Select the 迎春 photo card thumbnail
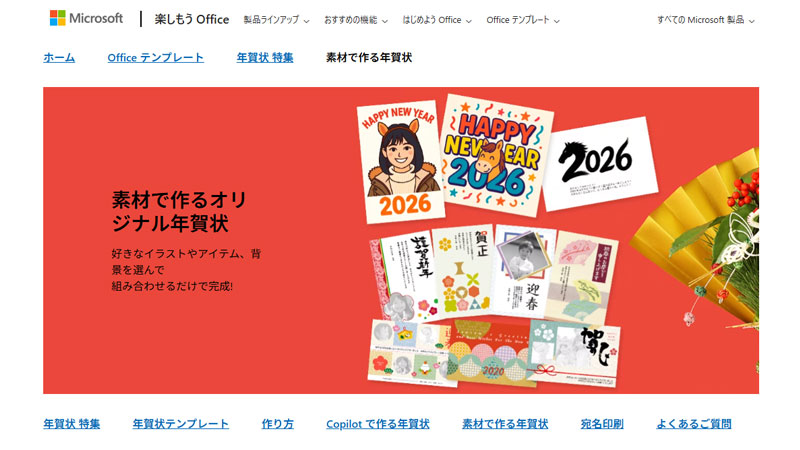The height and width of the screenshot is (450, 800). (524, 270)
